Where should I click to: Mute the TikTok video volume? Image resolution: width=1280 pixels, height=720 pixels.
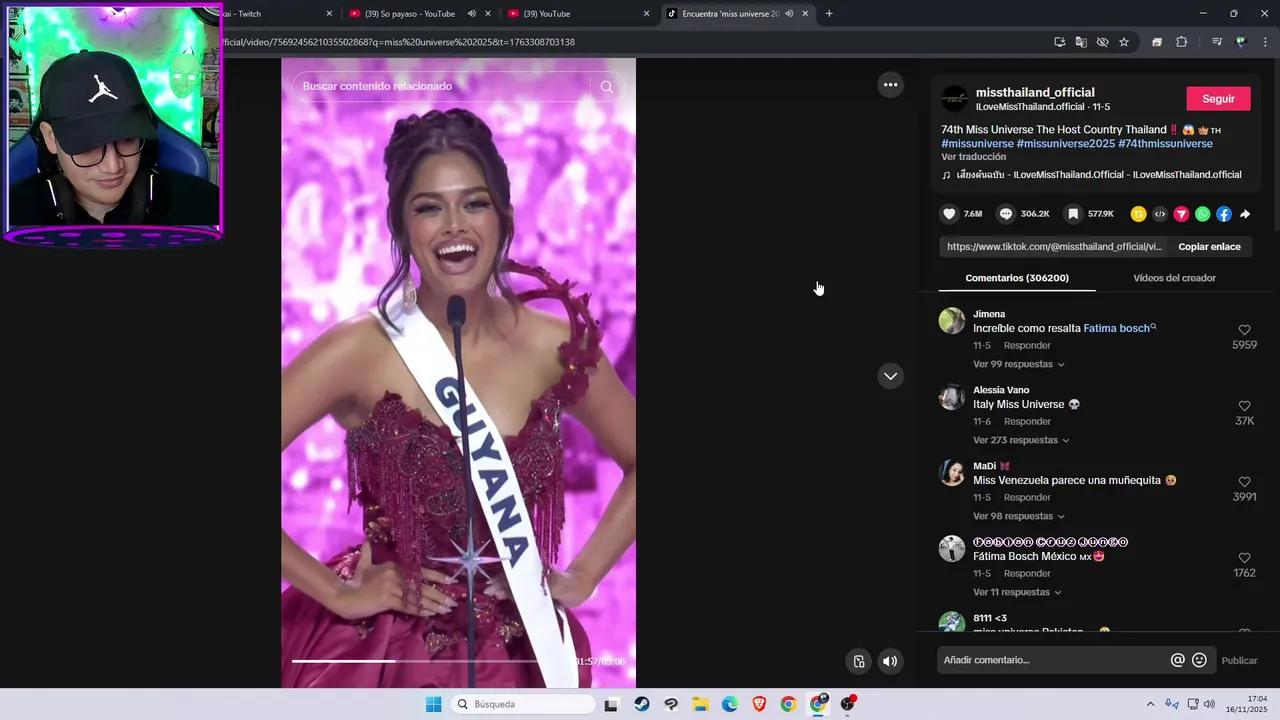coord(889,661)
